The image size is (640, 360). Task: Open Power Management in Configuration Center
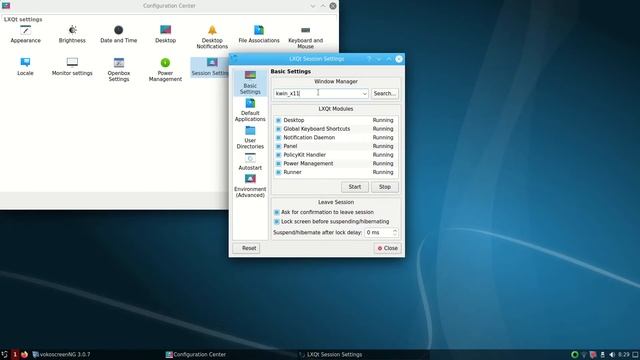coord(165,70)
